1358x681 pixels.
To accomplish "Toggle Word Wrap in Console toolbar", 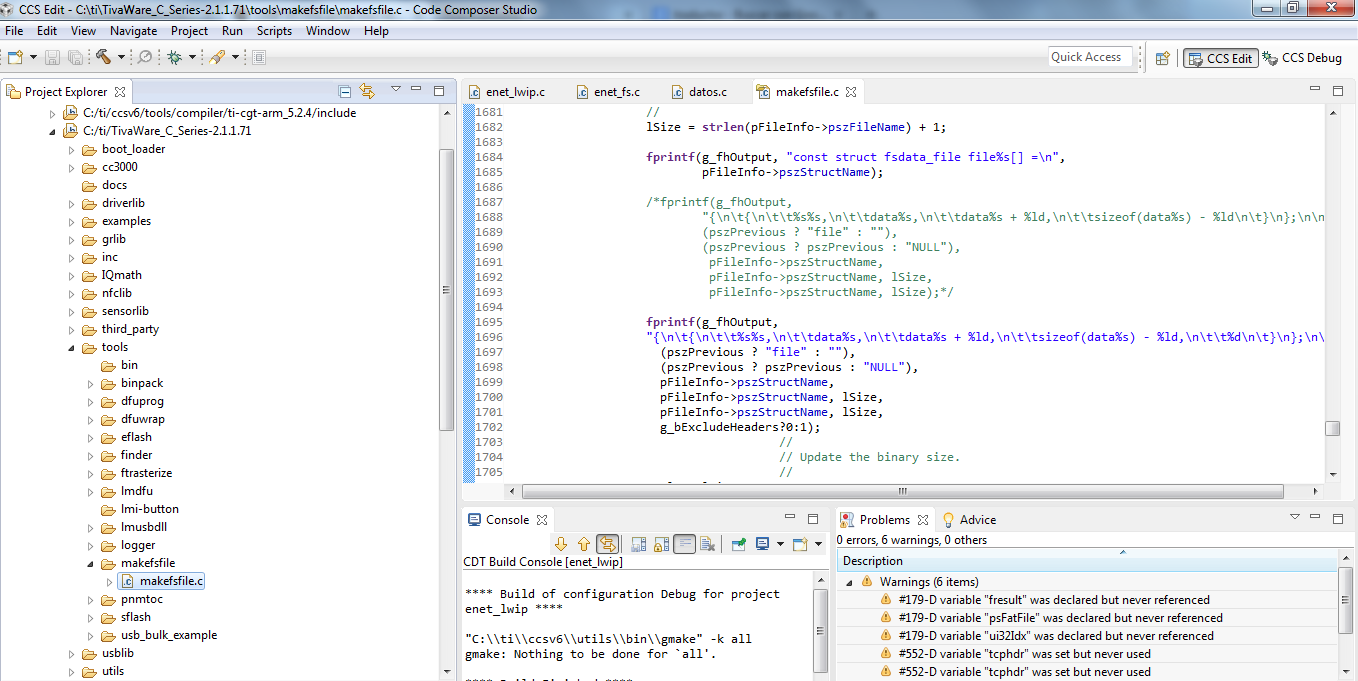I will point(685,544).
